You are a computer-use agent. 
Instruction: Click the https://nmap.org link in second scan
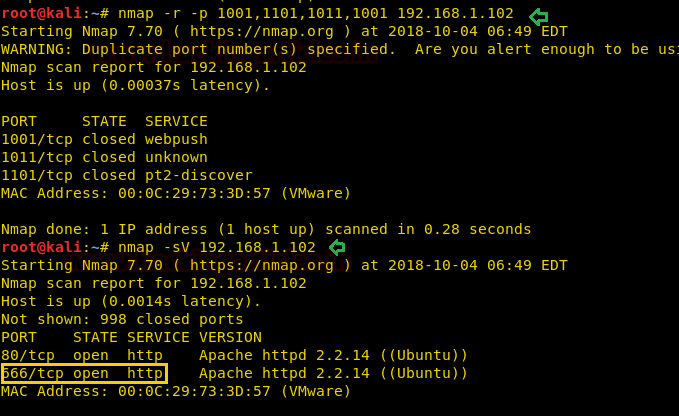tap(262, 265)
